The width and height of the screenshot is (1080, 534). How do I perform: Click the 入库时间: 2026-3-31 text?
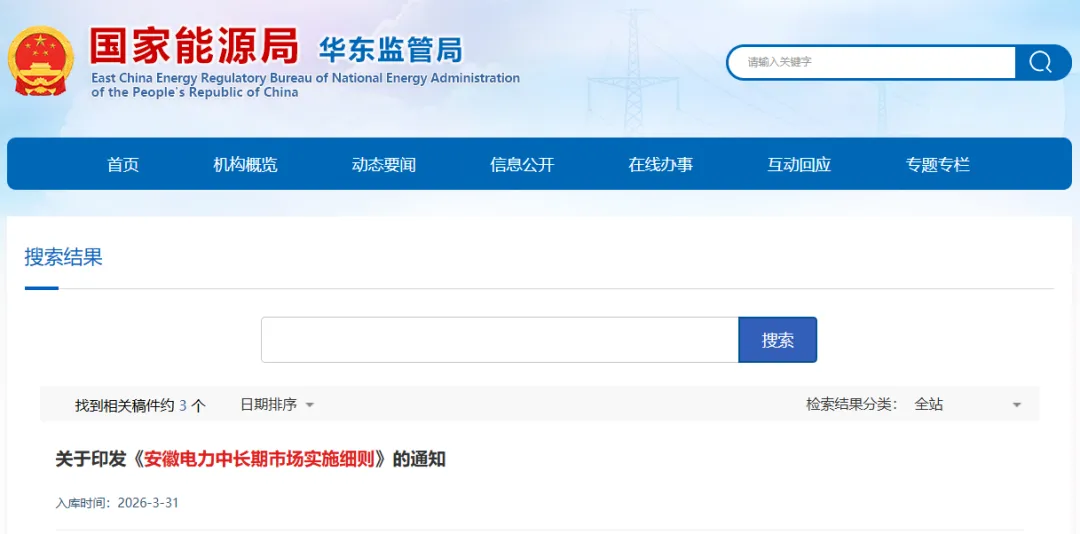pyautogui.click(x=117, y=503)
